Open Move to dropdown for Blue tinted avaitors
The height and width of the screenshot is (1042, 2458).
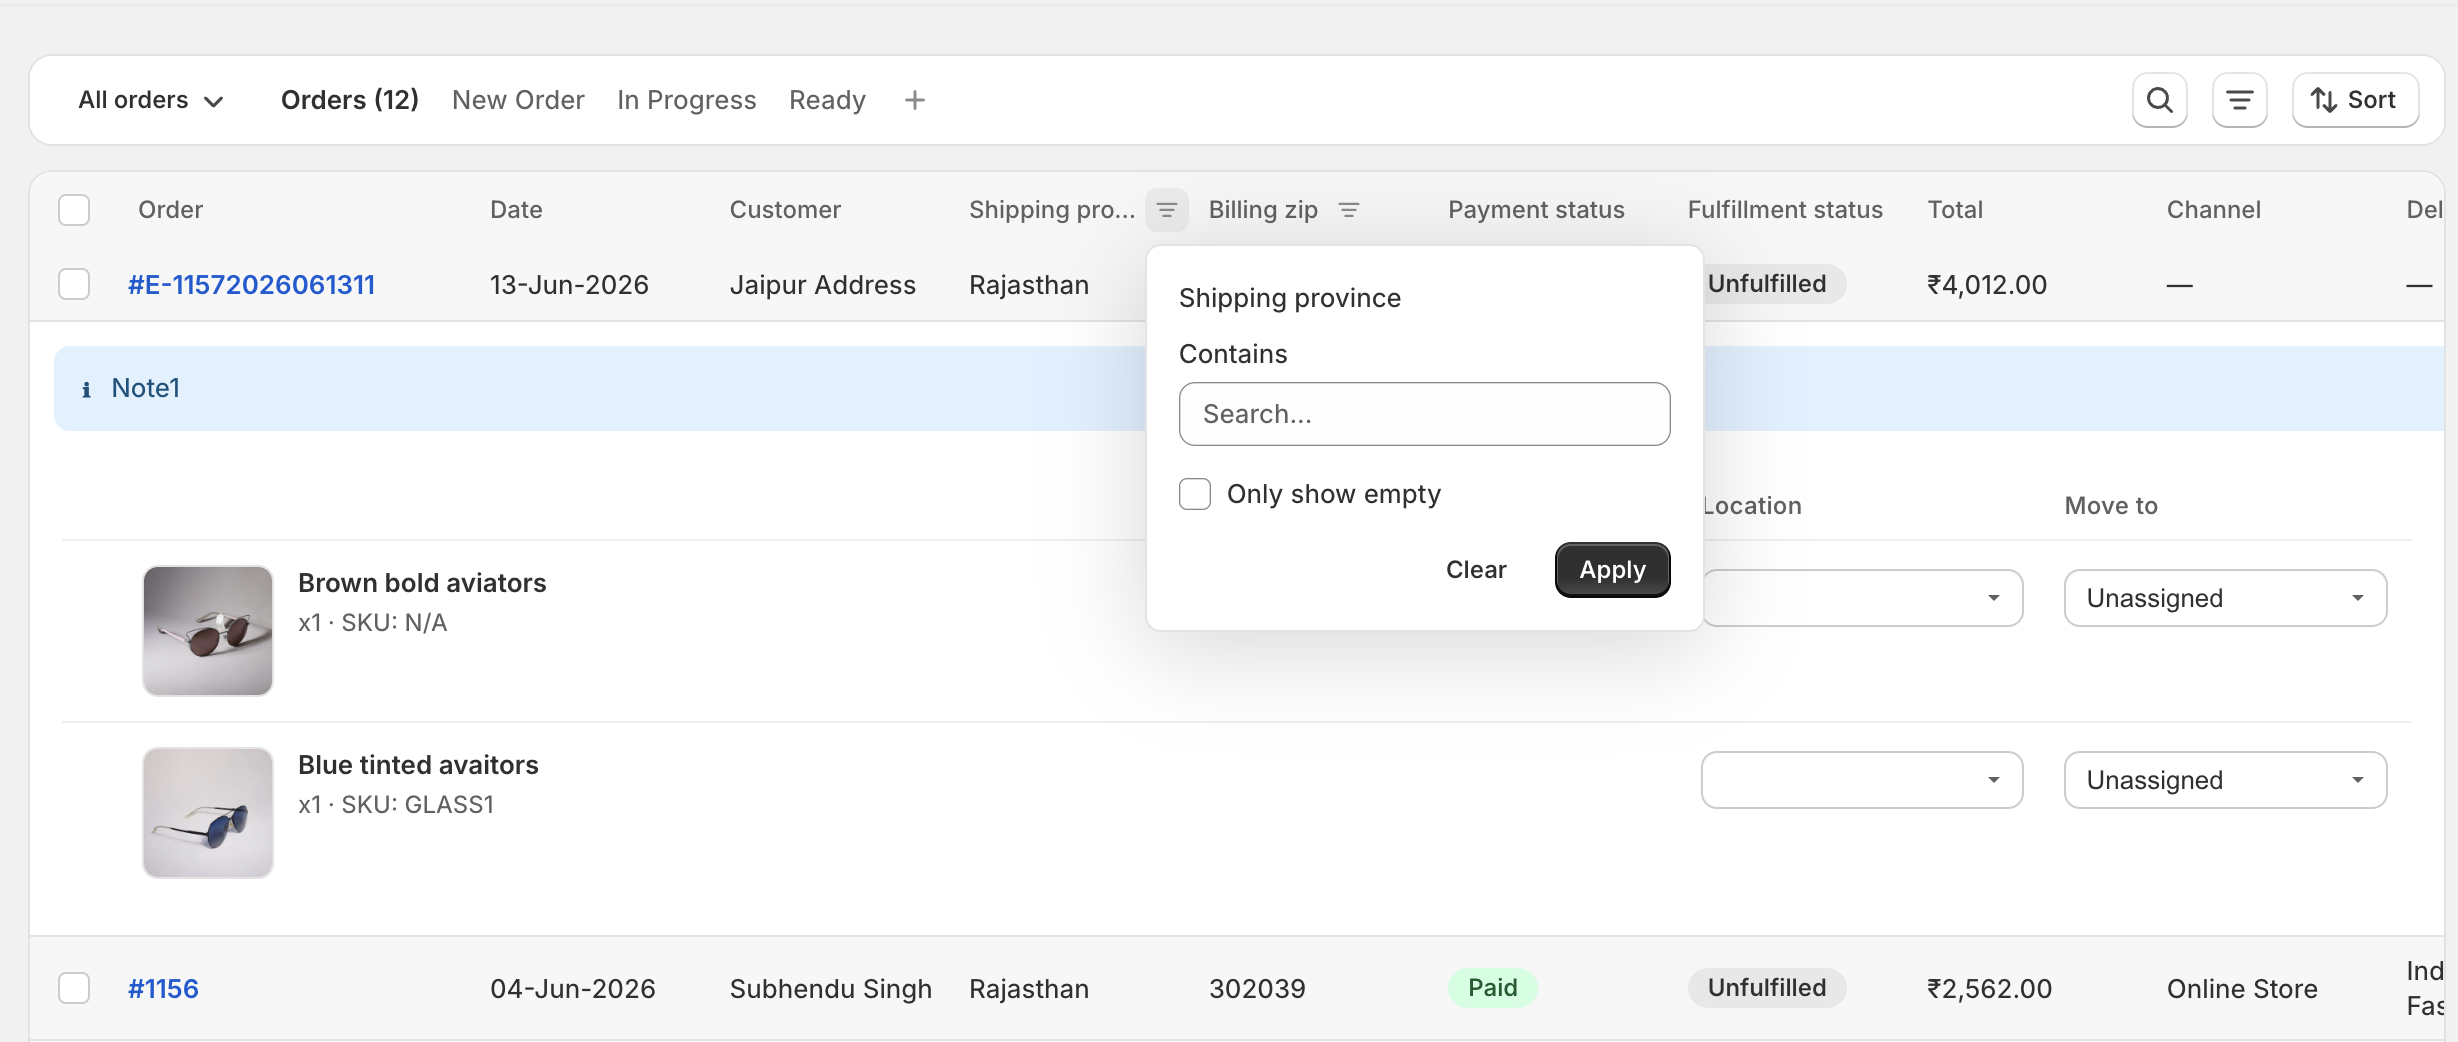click(2225, 780)
